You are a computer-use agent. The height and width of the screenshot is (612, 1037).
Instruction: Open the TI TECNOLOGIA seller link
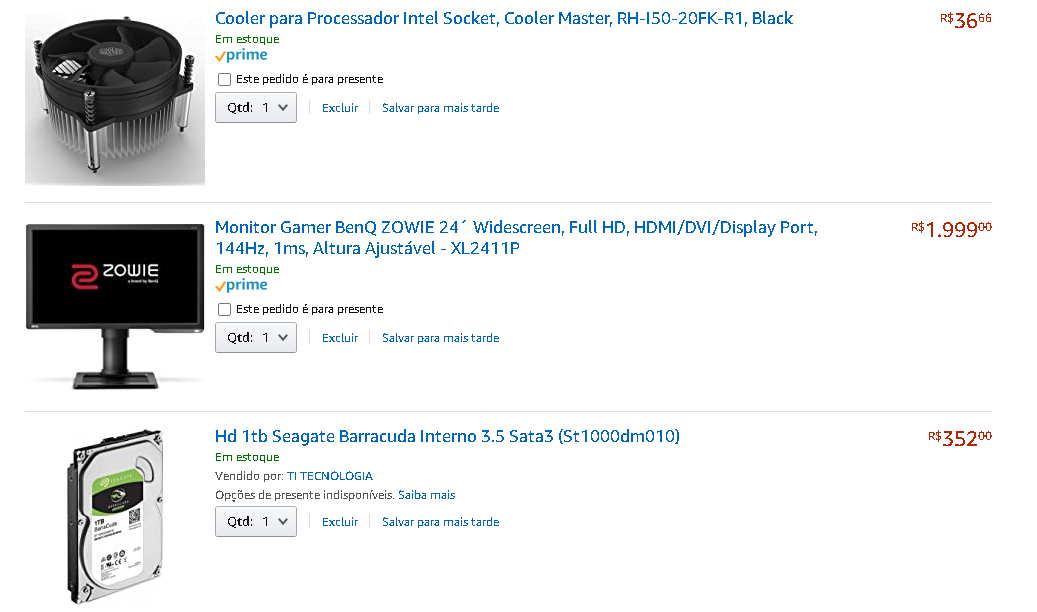click(330, 476)
